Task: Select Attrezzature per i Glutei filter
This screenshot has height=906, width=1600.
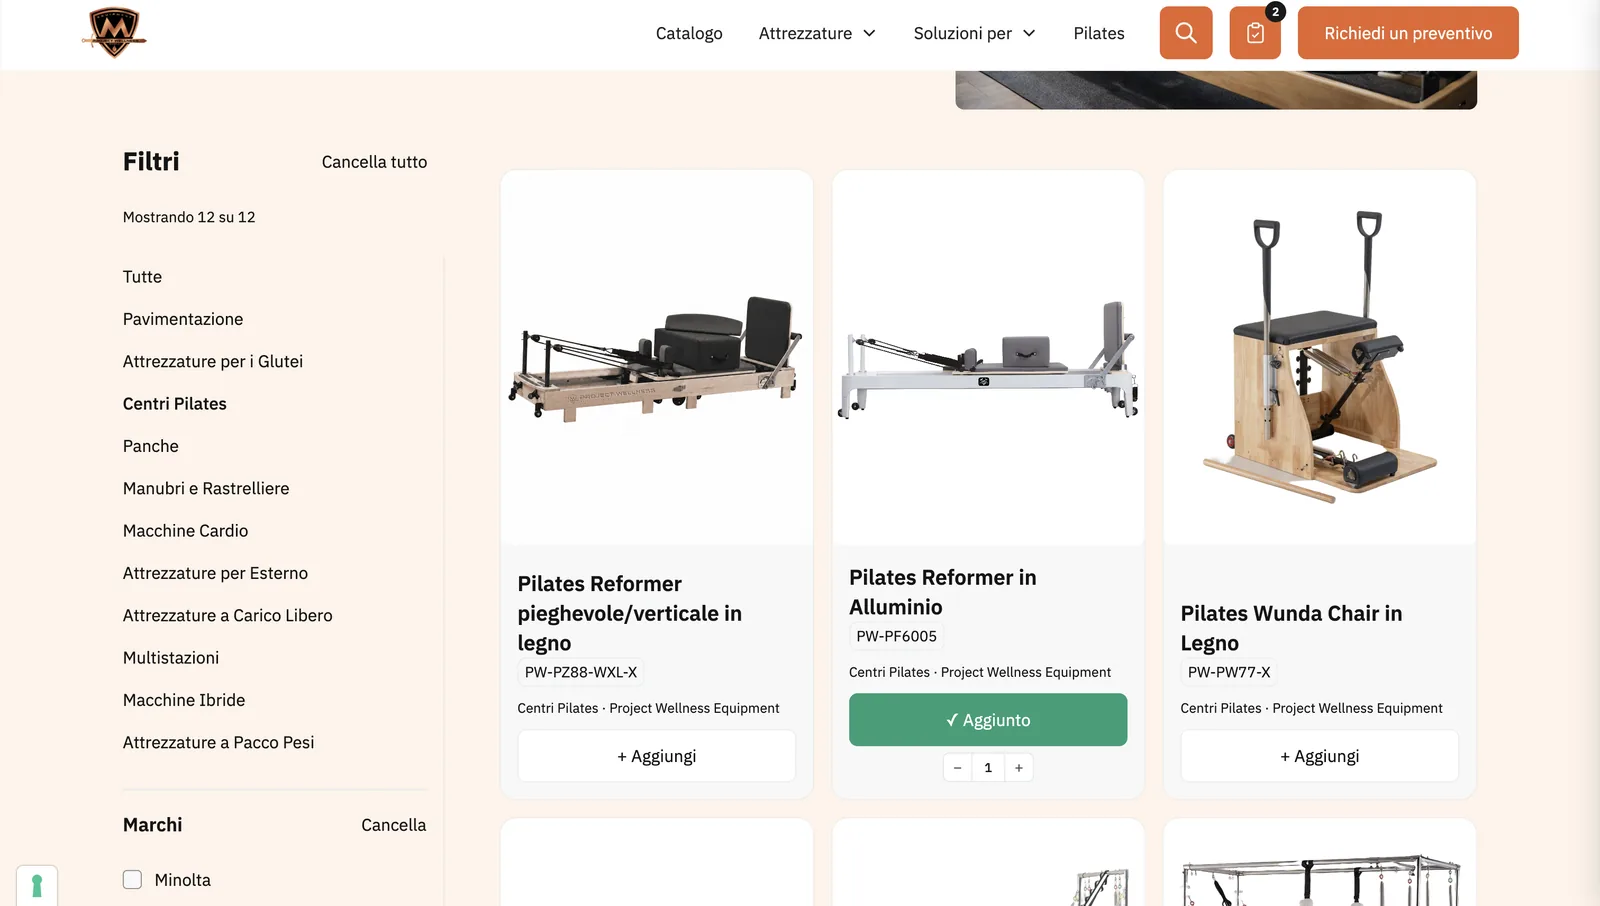Action: [x=213, y=361]
